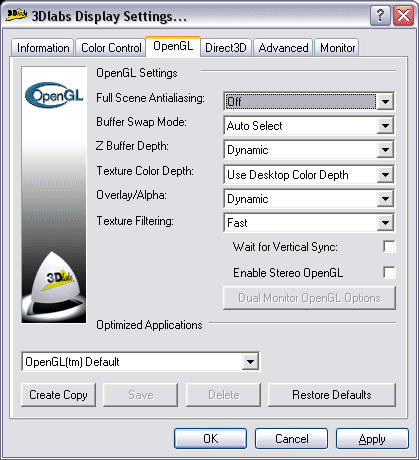Expand the Full Scene Antialiasing dropdown arrow
The width and height of the screenshot is (419, 460).
pos(385,101)
